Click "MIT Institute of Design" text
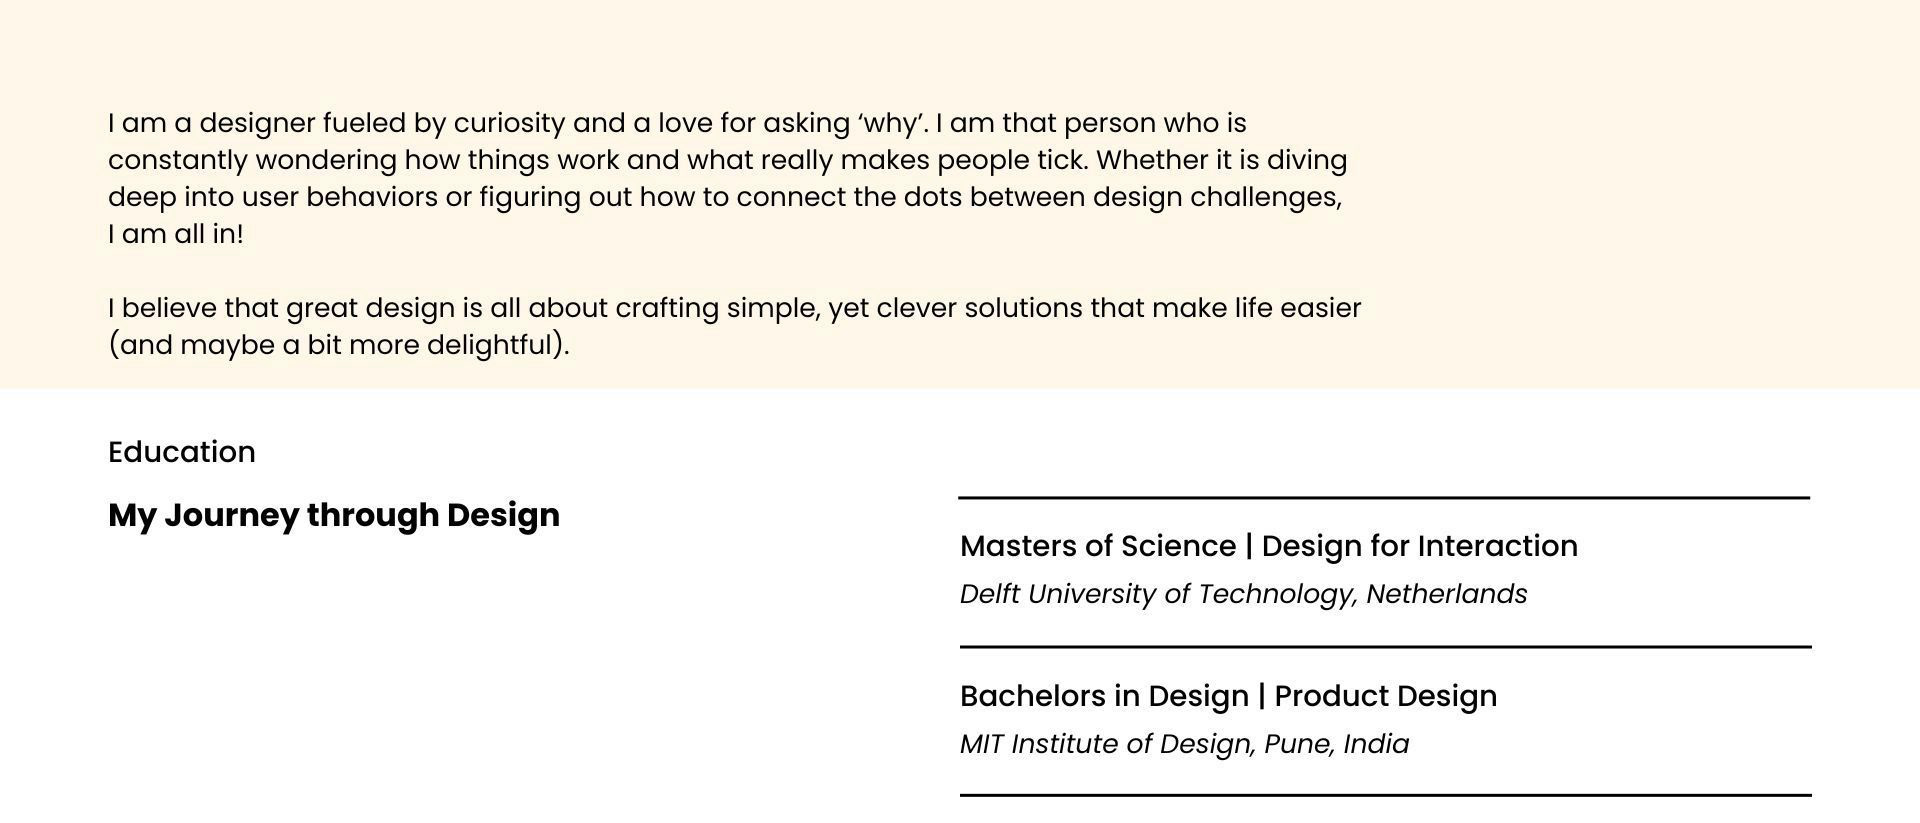The width and height of the screenshot is (1920, 823). [1105, 744]
